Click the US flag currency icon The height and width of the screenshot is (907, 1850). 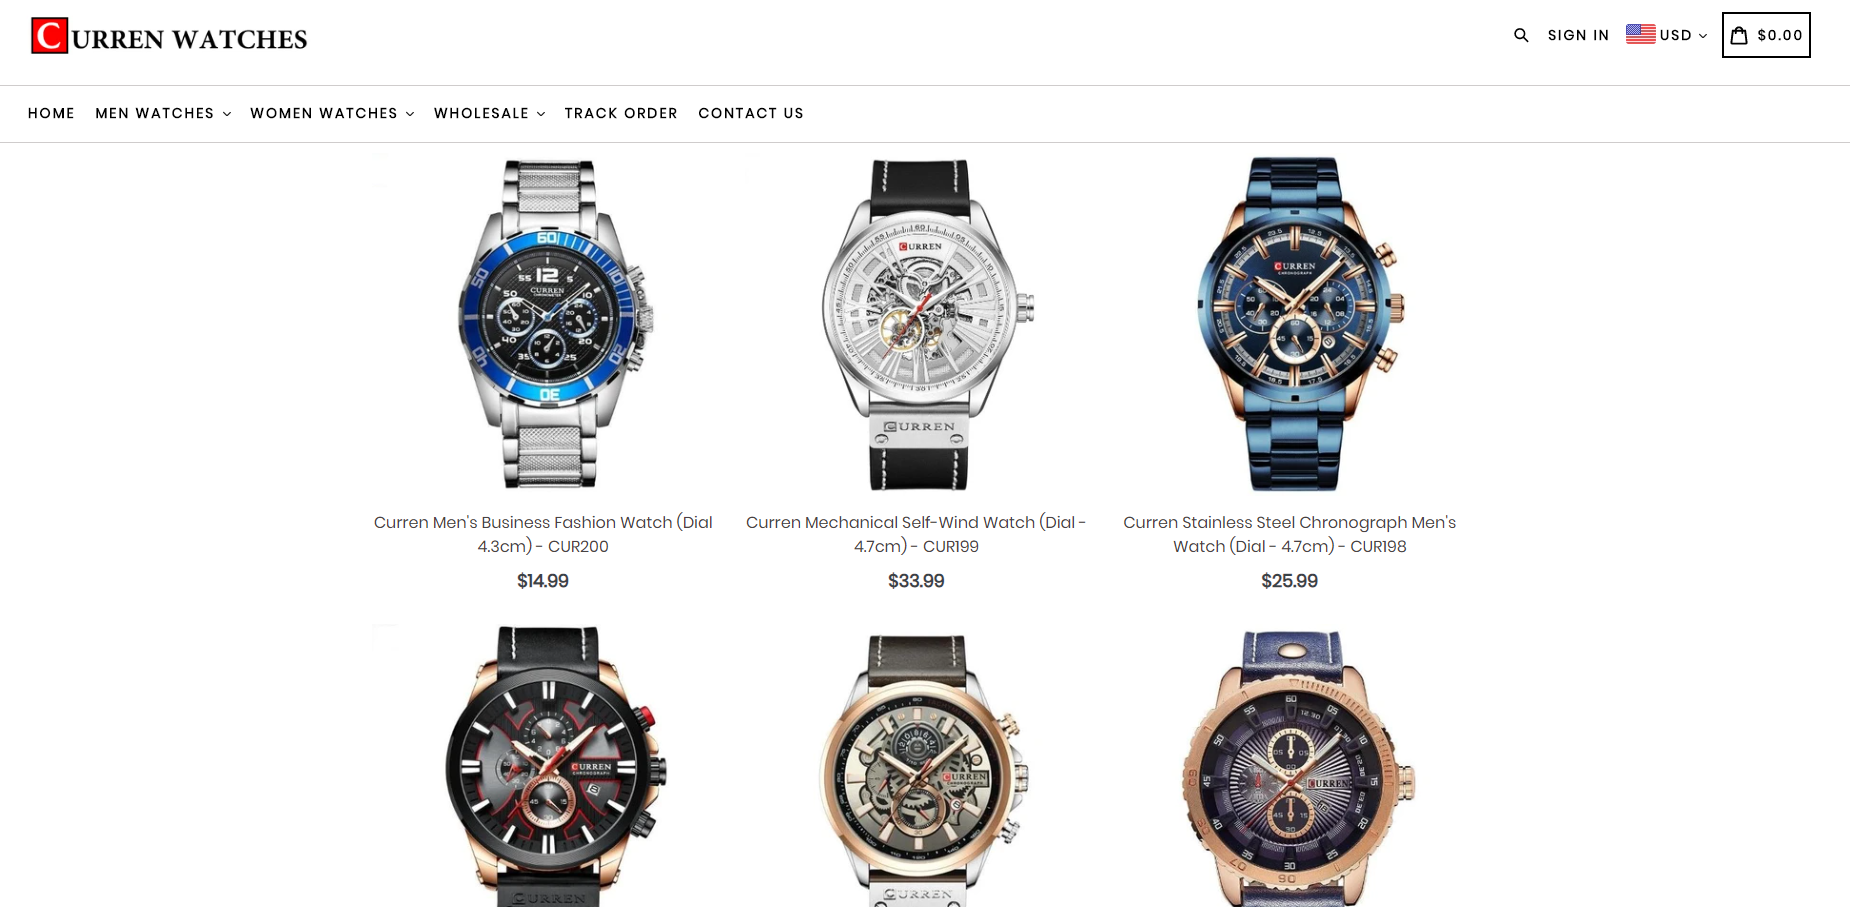tap(1640, 34)
